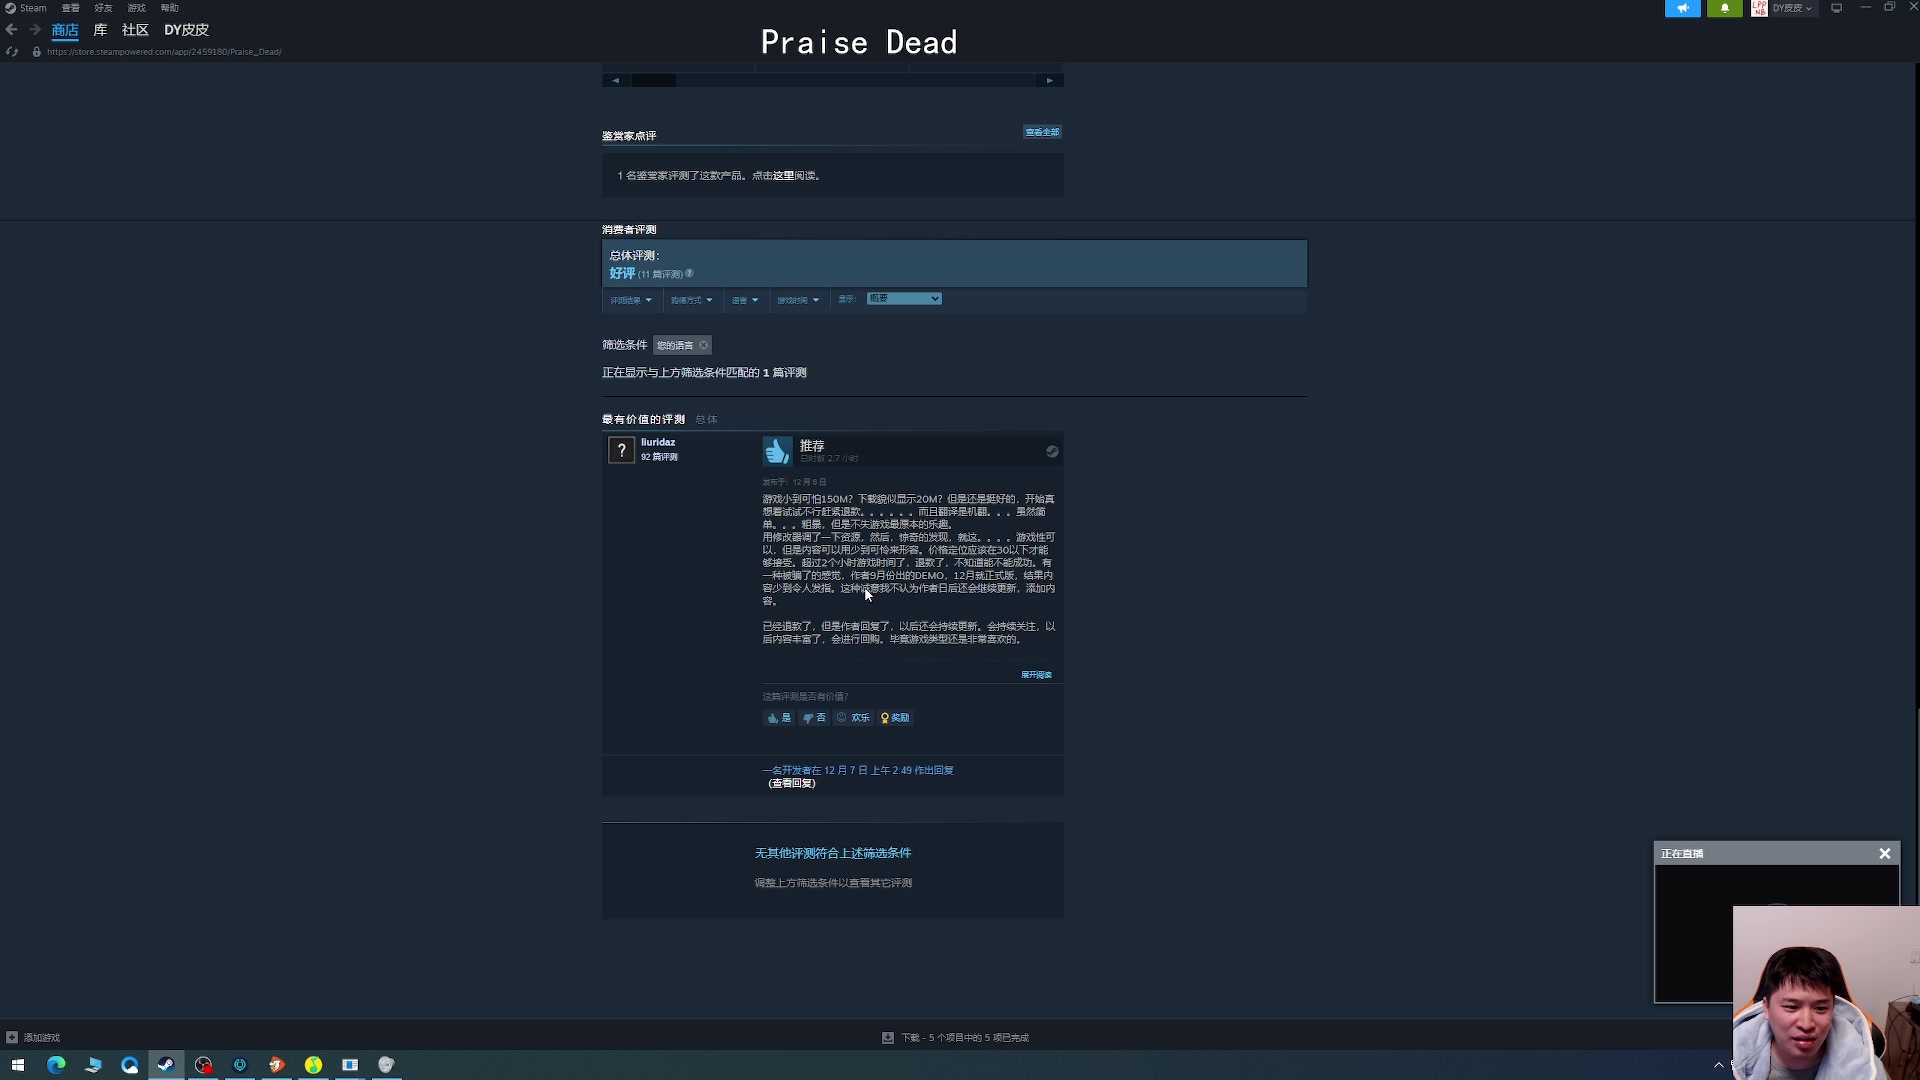Click the Steam purchase icon on review
This screenshot has width=1920, height=1080.
tap(1052, 452)
